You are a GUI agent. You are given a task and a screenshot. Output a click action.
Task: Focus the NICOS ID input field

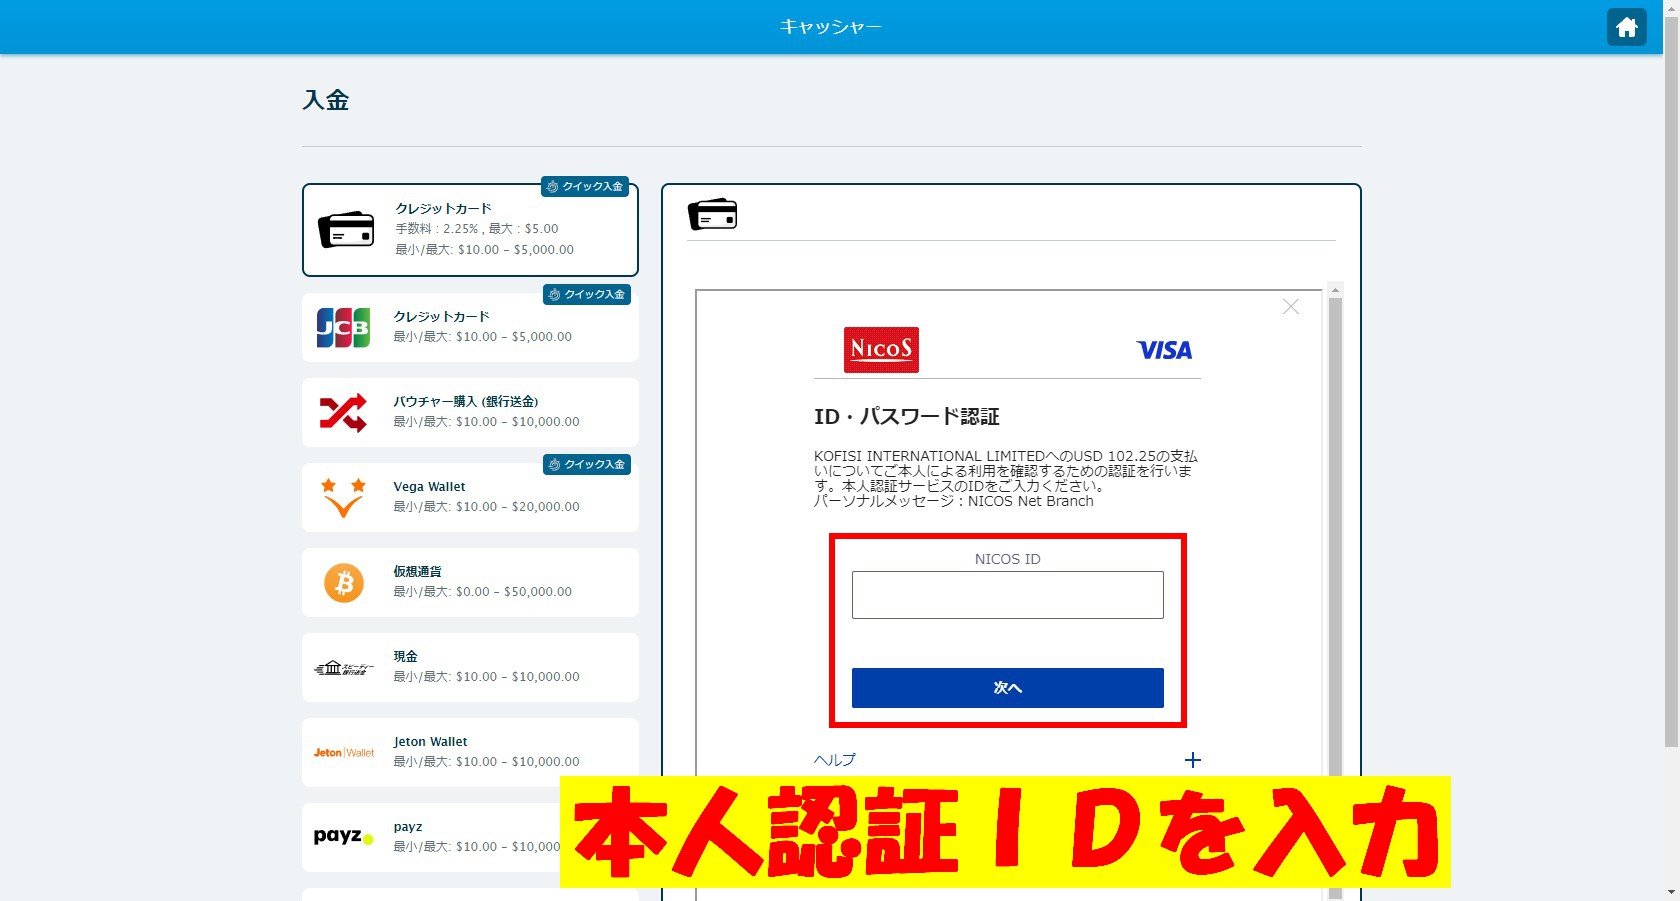(x=1007, y=595)
